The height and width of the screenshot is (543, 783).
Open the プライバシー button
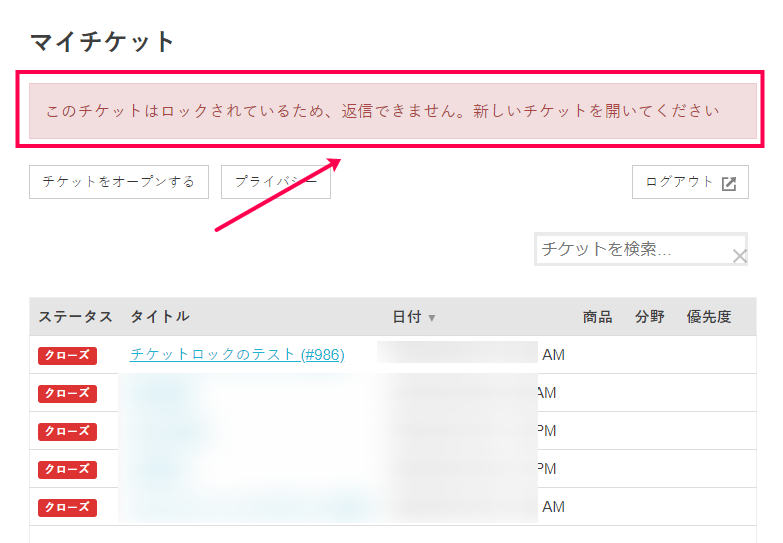pyautogui.click(x=276, y=182)
